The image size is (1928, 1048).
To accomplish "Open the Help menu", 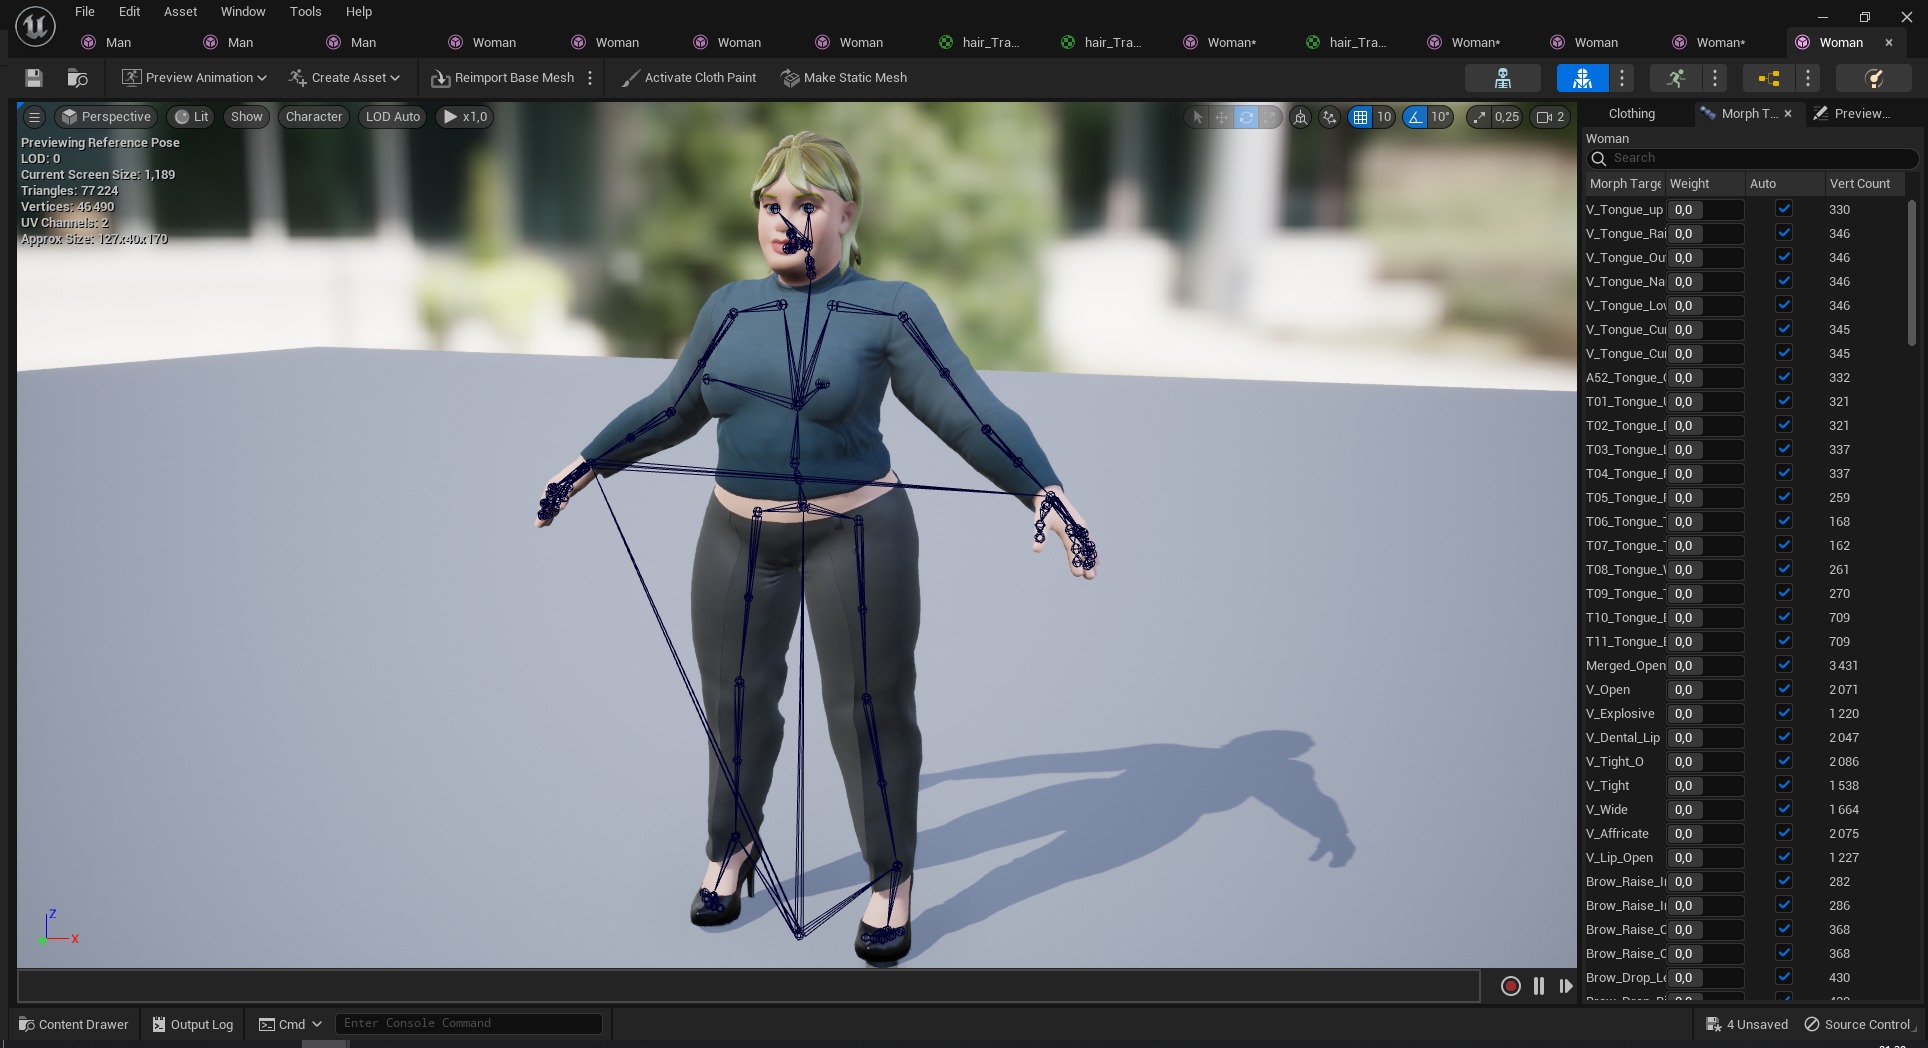I will coord(359,12).
